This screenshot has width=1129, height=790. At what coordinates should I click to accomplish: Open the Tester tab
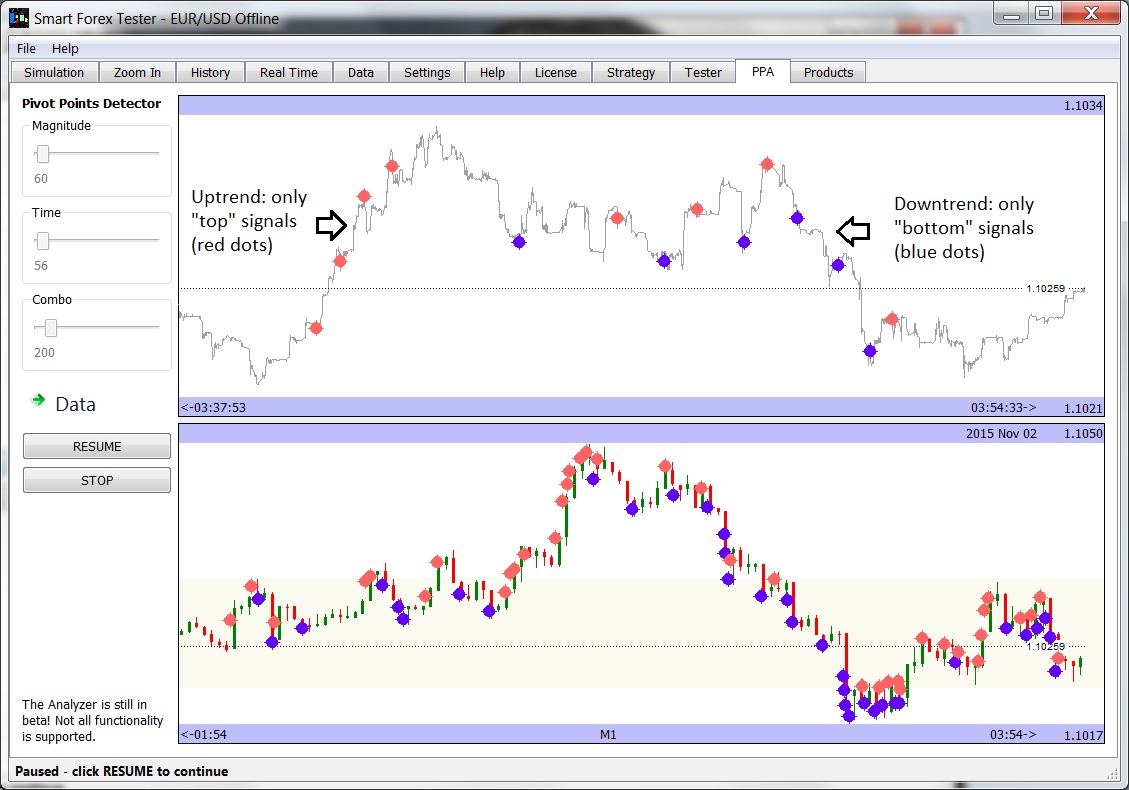point(703,73)
